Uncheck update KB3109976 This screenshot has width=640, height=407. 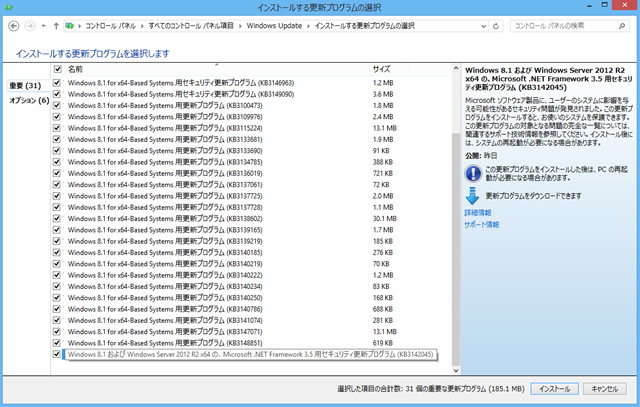(x=57, y=117)
